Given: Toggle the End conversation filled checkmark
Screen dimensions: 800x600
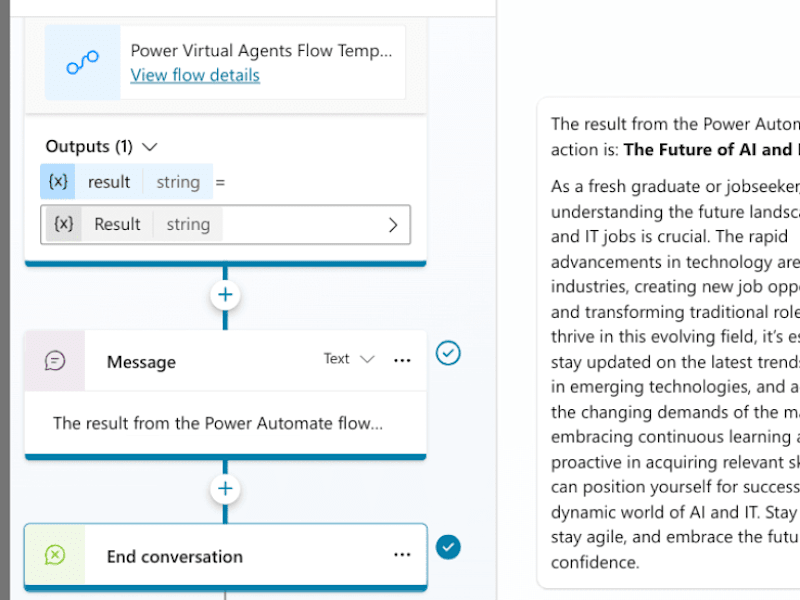Looking at the screenshot, I should (x=448, y=547).
